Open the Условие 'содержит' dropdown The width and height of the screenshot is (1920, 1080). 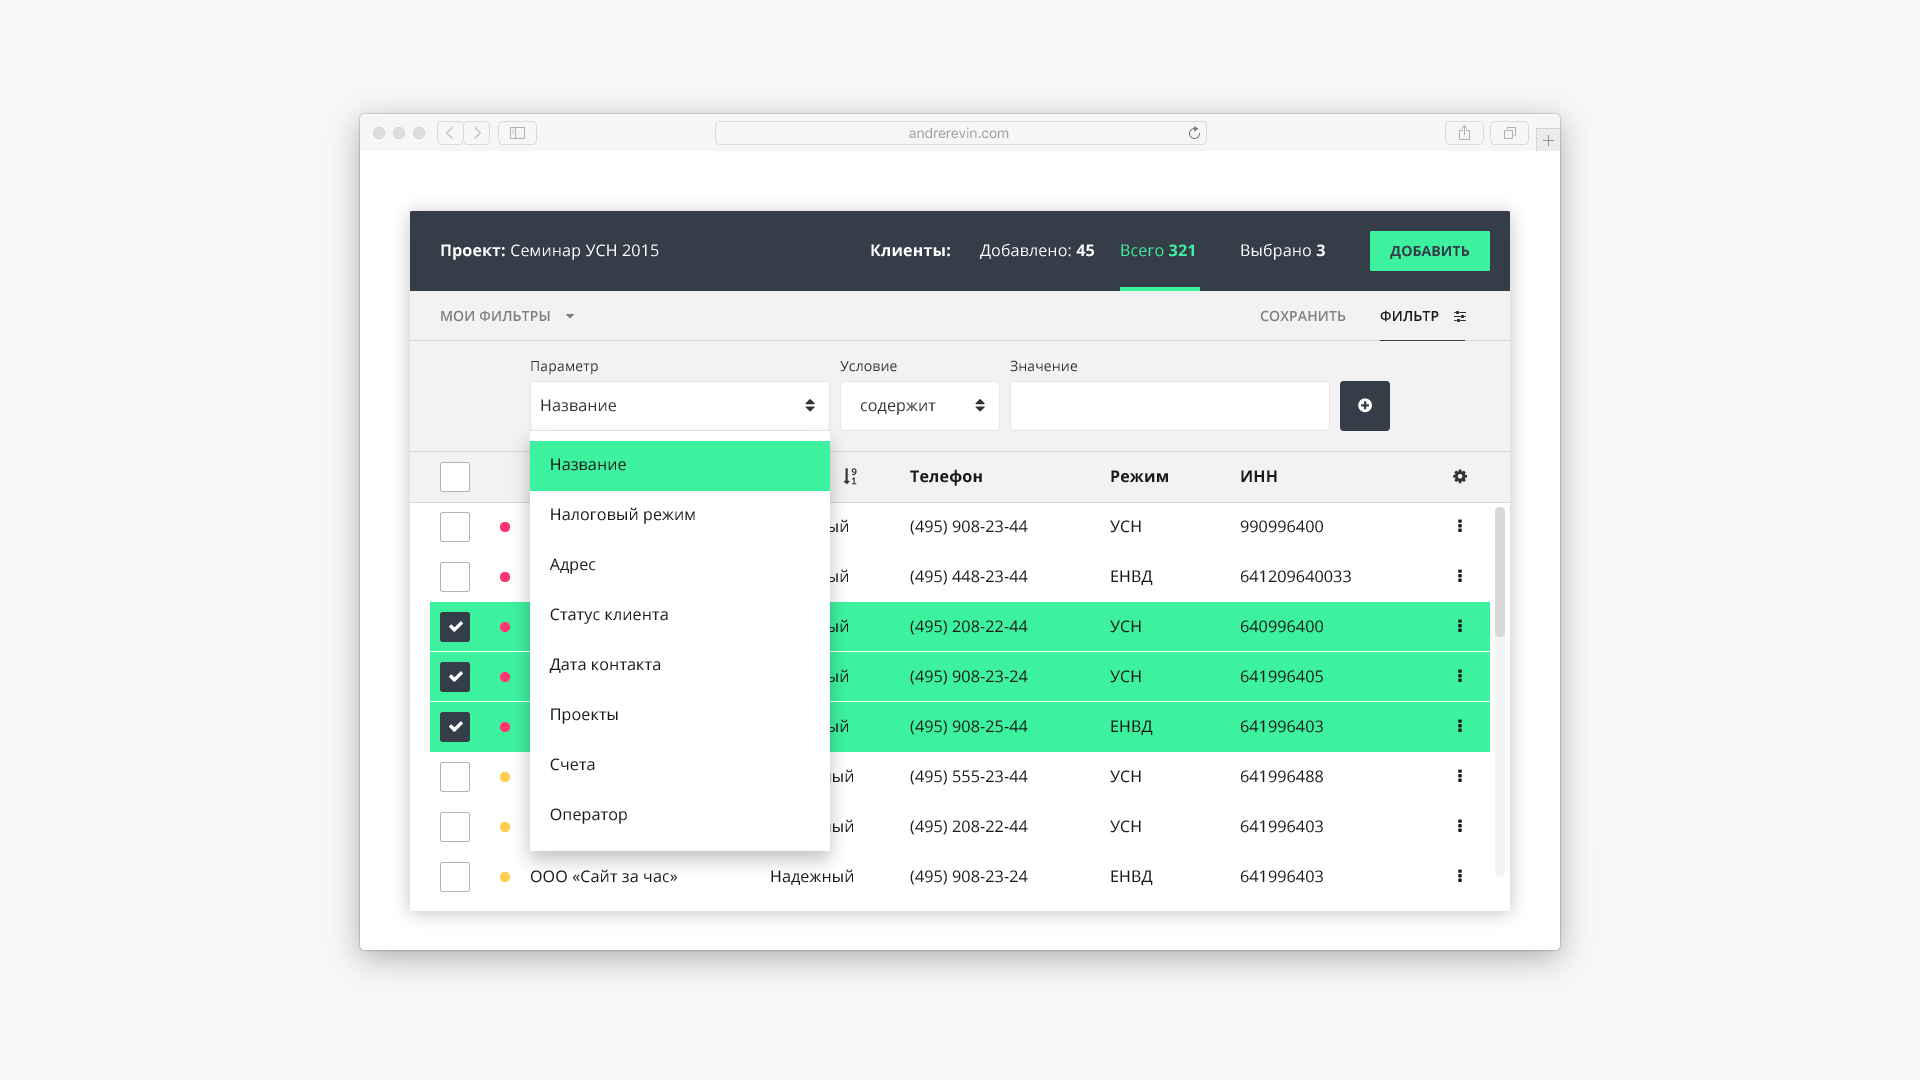tap(919, 406)
